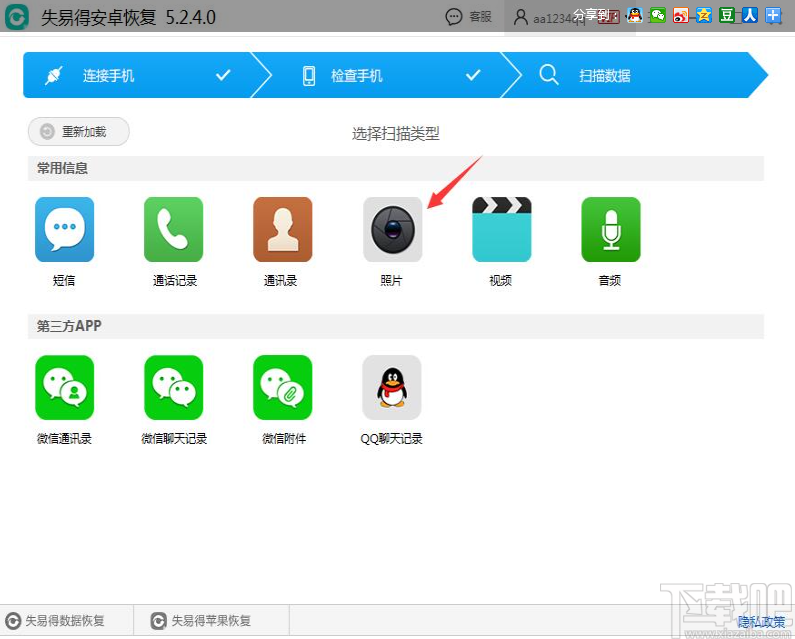The width and height of the screenshot is (795, 639).
Task: Share to Sina Weibo icon
Action: [680, 15]
